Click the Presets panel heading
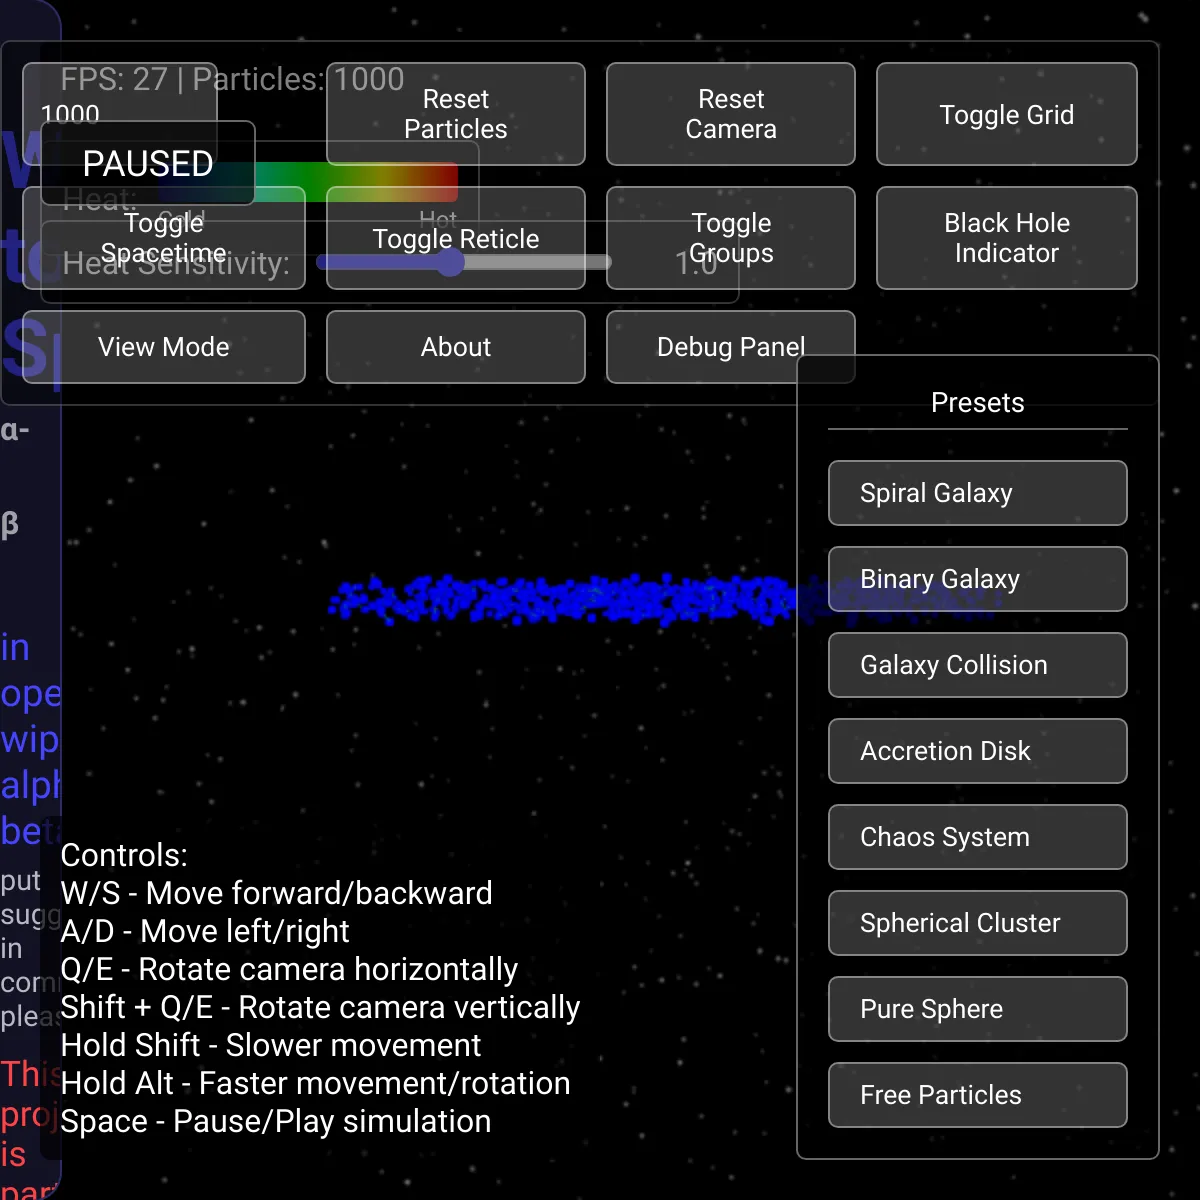 [x=978, y=403]
